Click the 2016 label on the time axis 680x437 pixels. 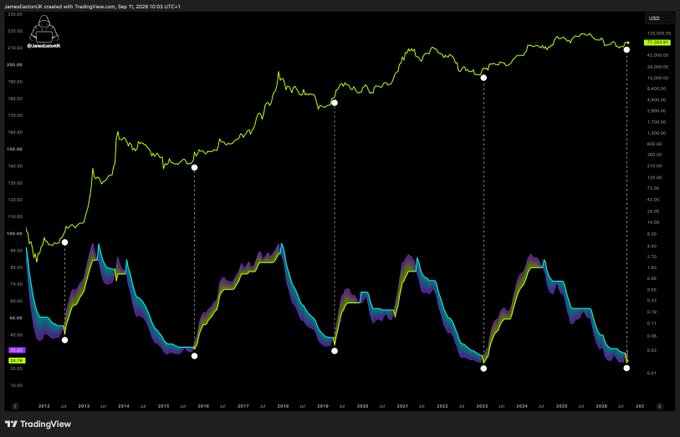tap(203, 406)
